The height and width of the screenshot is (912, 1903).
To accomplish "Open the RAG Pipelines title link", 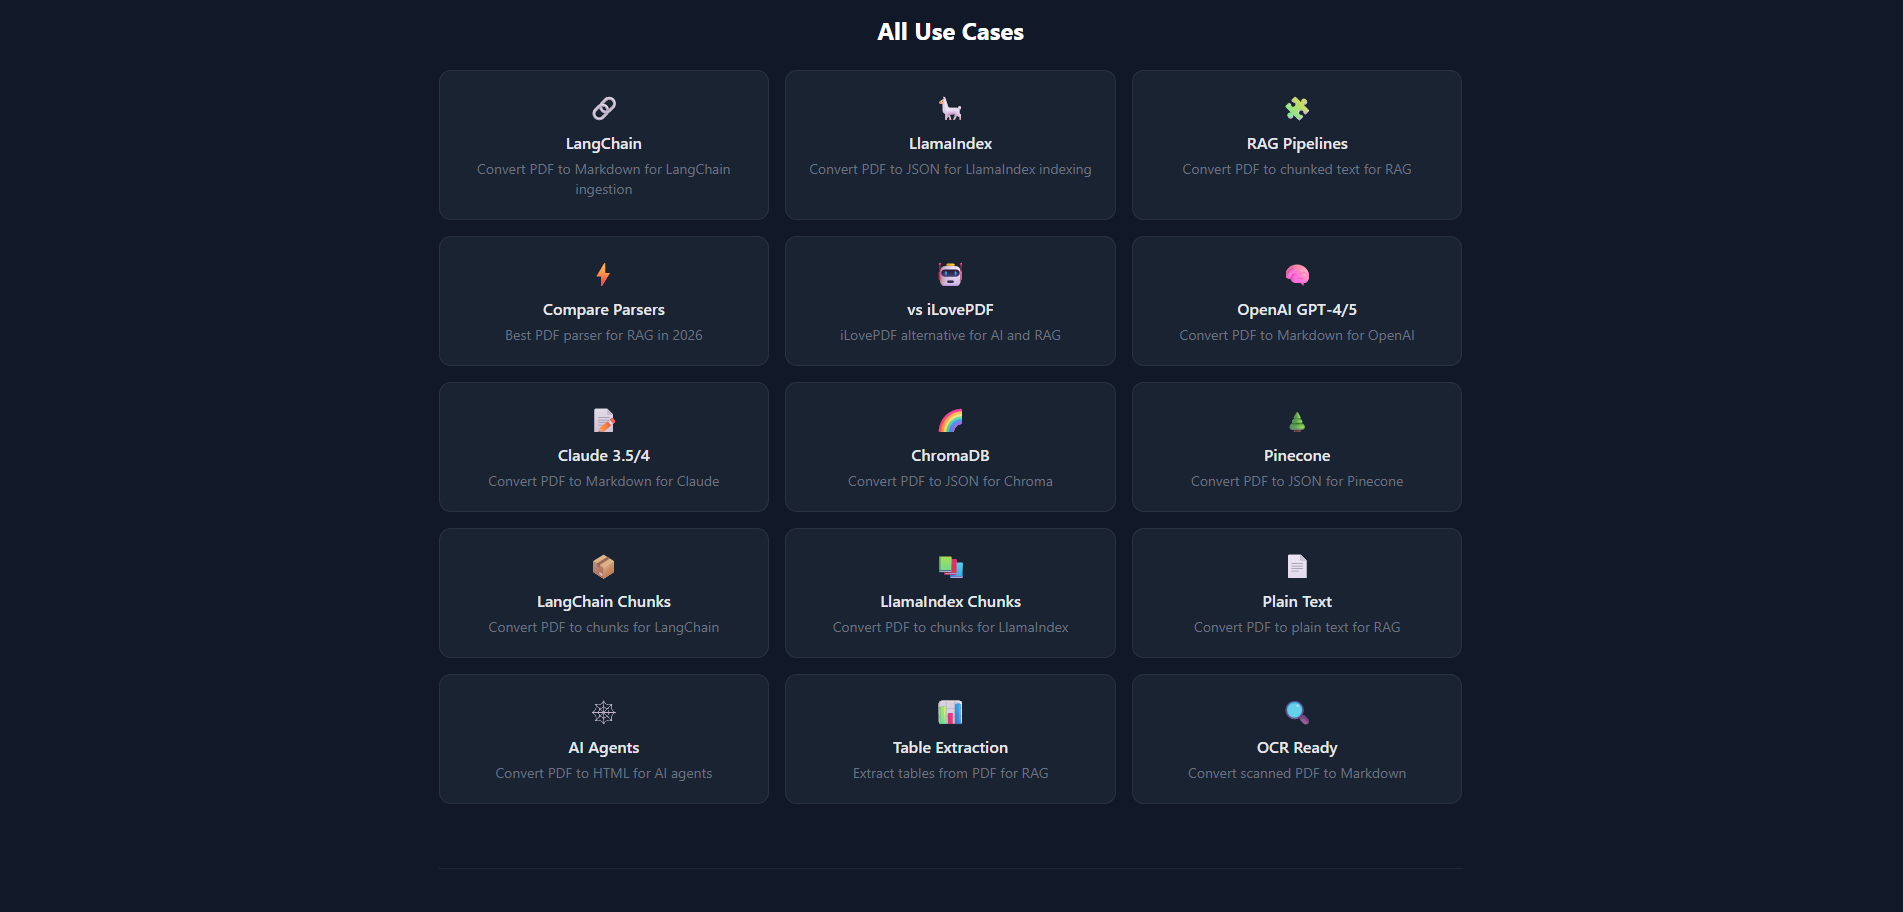I will pyautogui.click(x=1297, y=144).
